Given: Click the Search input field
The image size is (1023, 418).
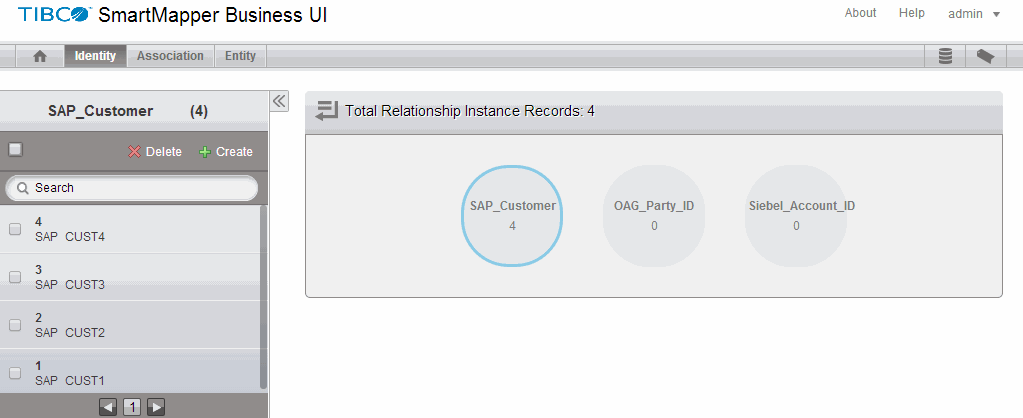Looking at the screenshot, I should tap(140, 188).
